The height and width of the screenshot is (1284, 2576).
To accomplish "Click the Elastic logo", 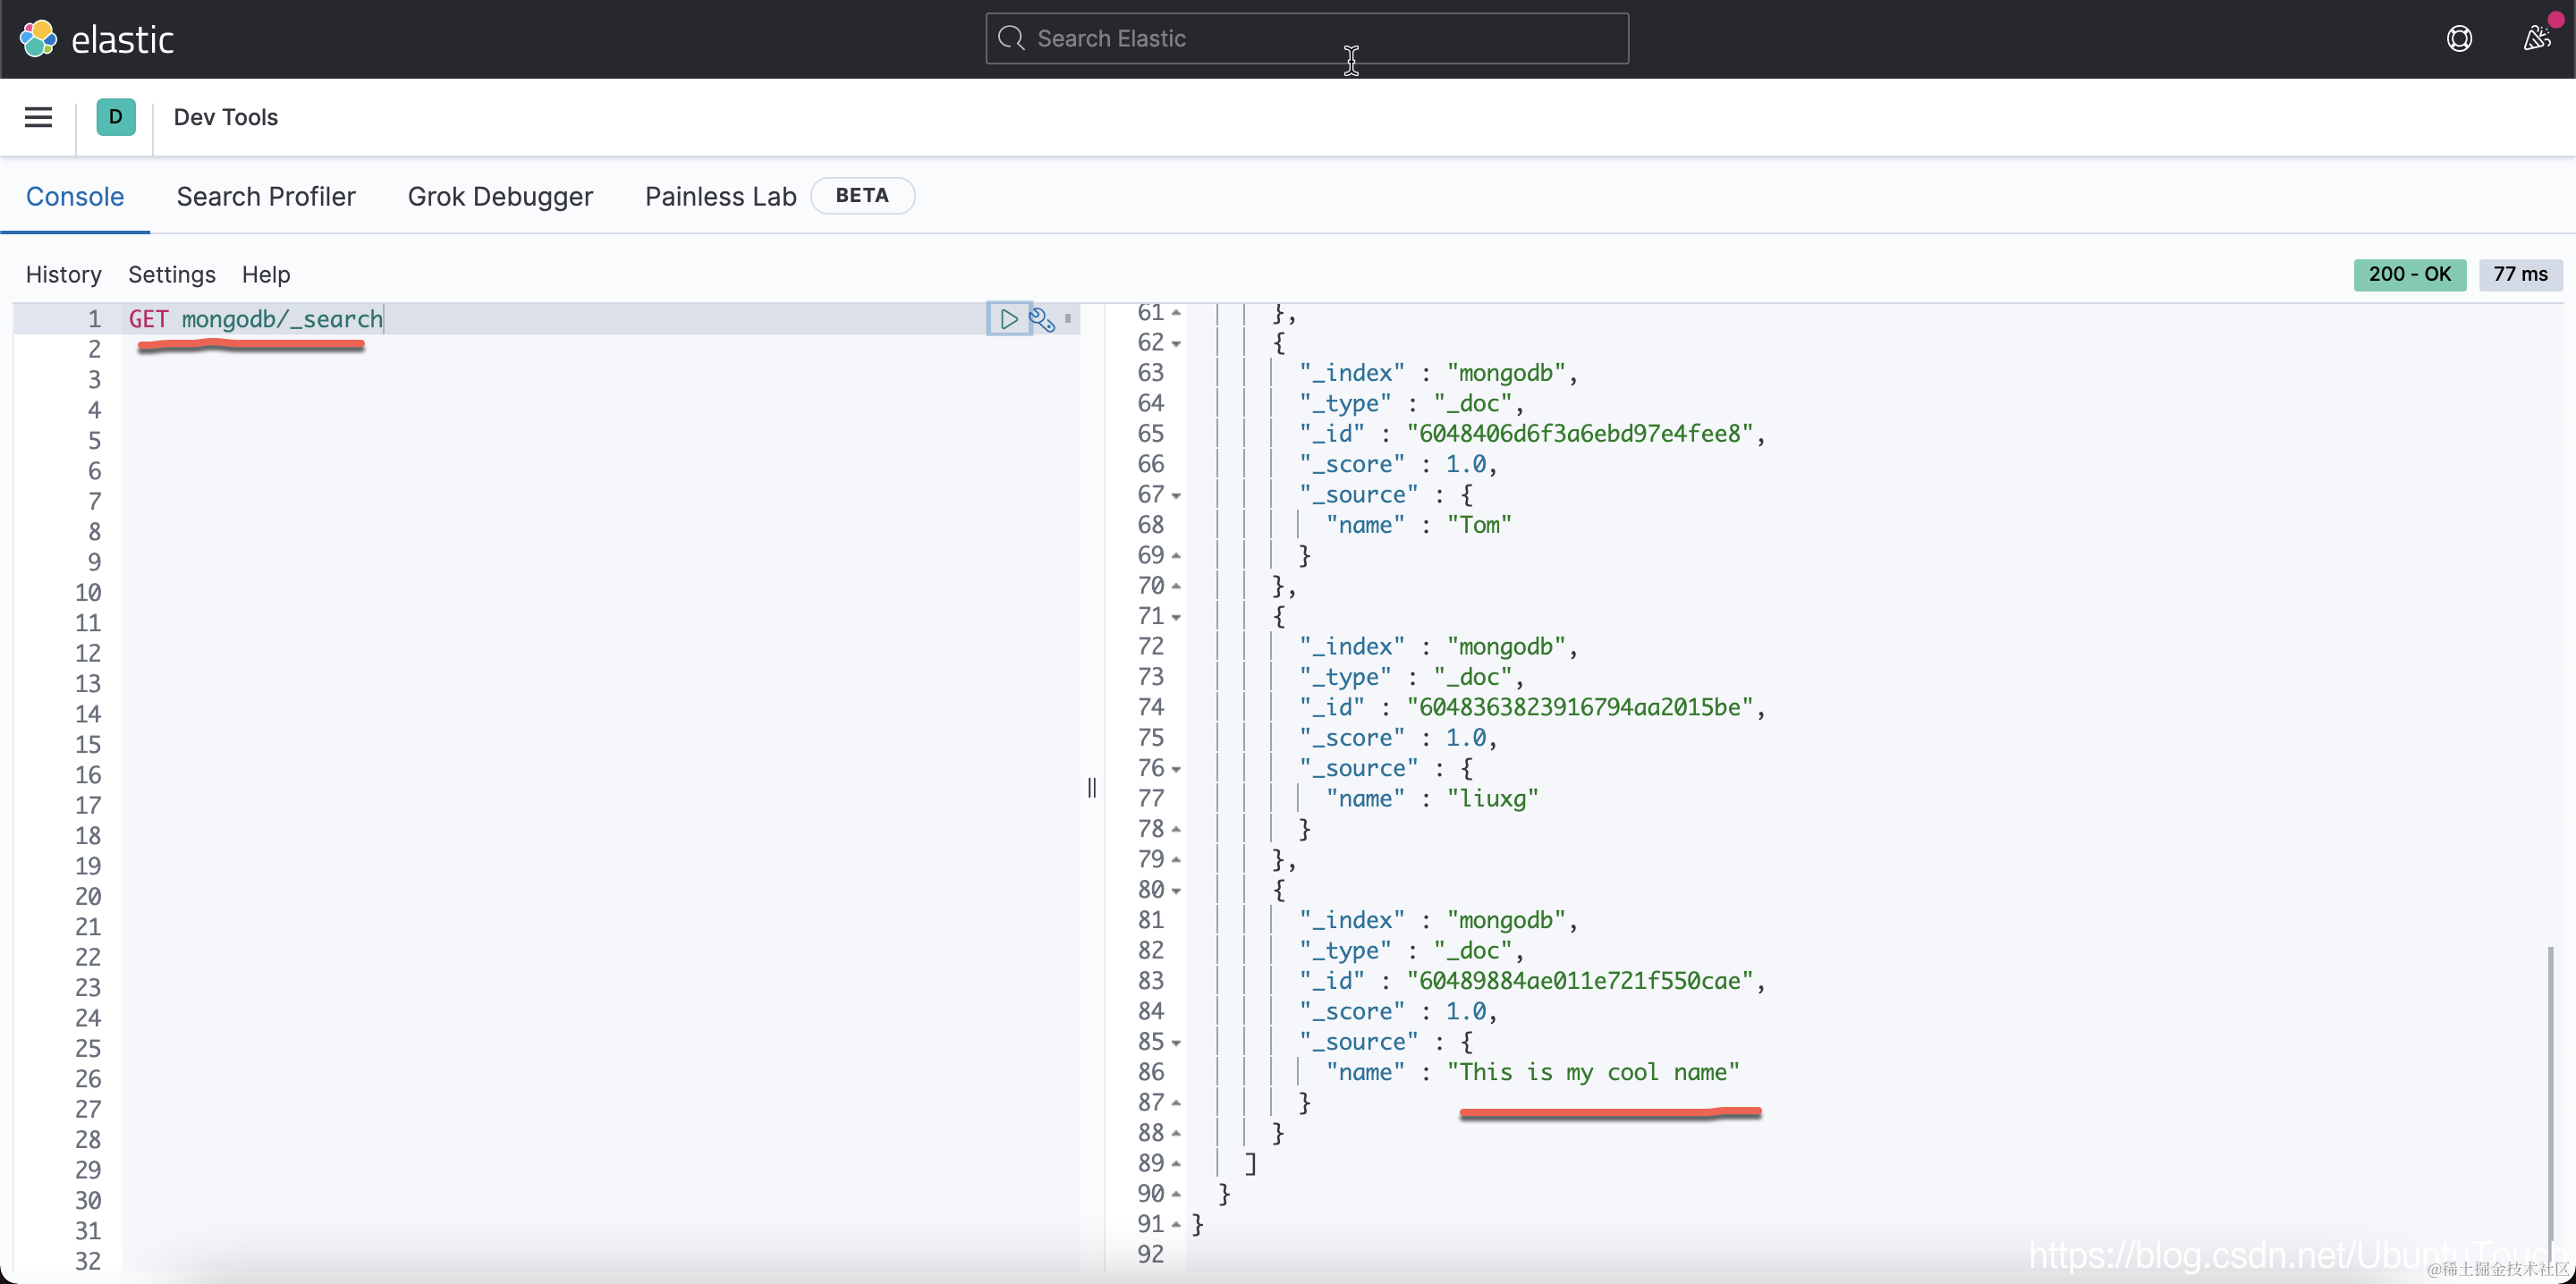I will pos(96,39).
